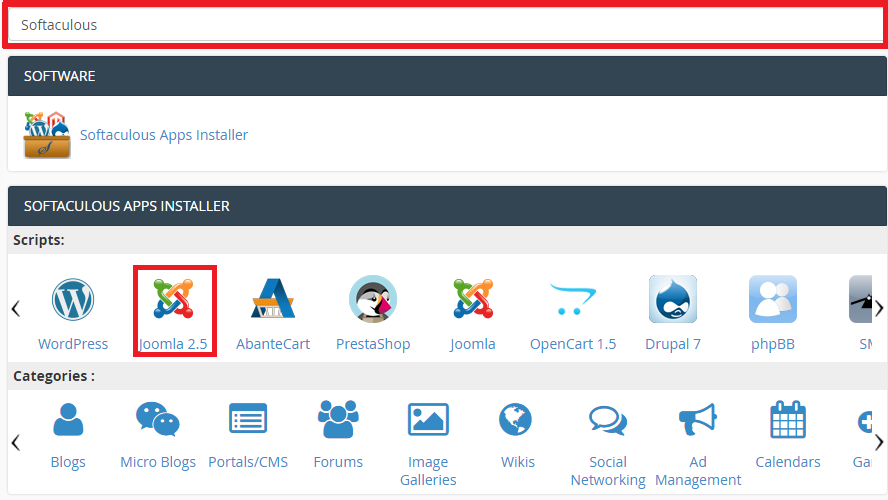Select the Joomla 2.5 script icon
The image size is (888, 500).
point(173,298)
